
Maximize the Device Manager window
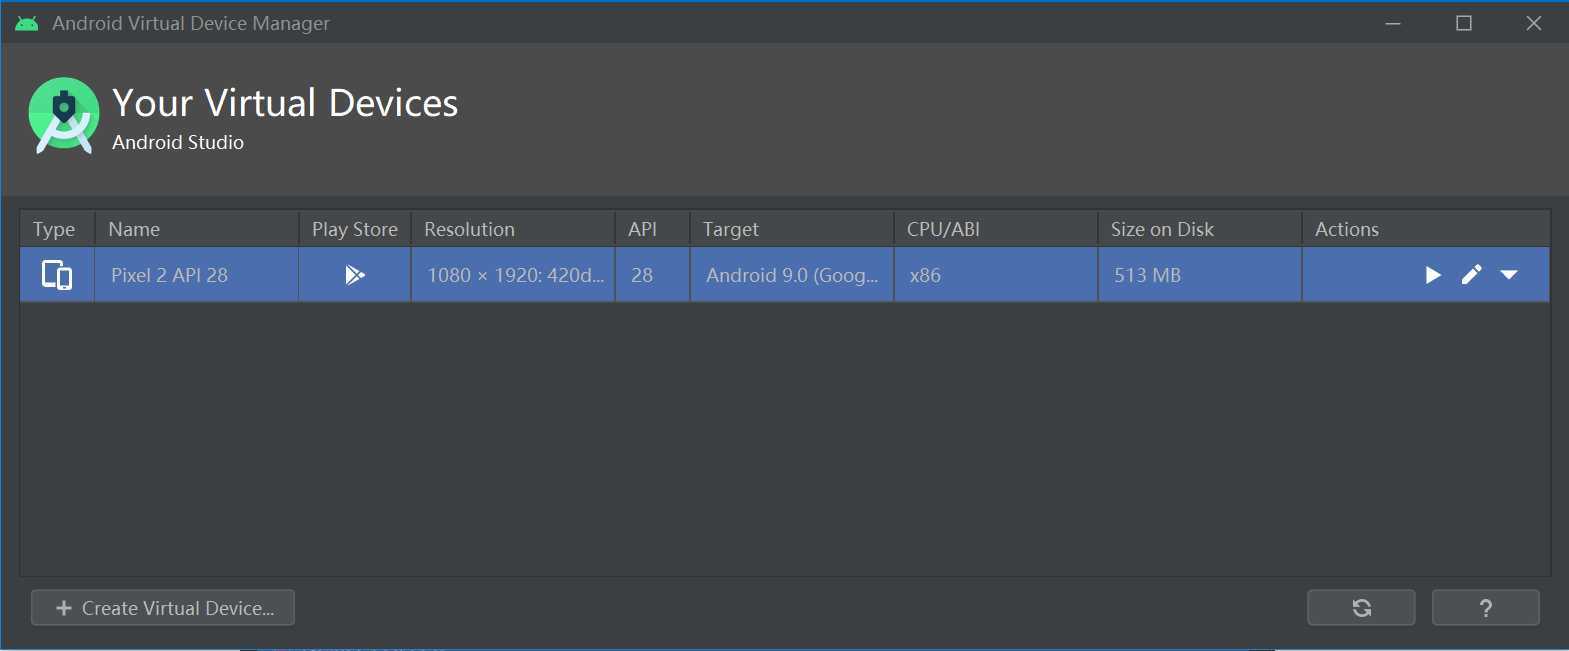point(1464,23)
